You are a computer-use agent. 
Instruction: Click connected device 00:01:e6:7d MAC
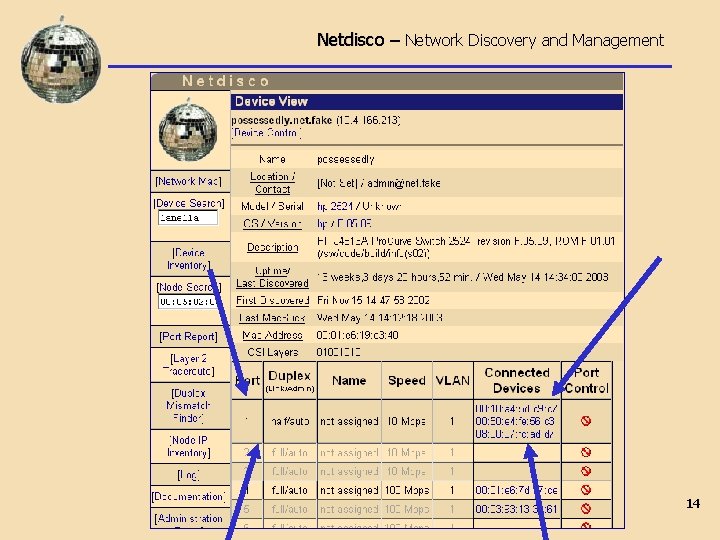[x=517, y=490]
